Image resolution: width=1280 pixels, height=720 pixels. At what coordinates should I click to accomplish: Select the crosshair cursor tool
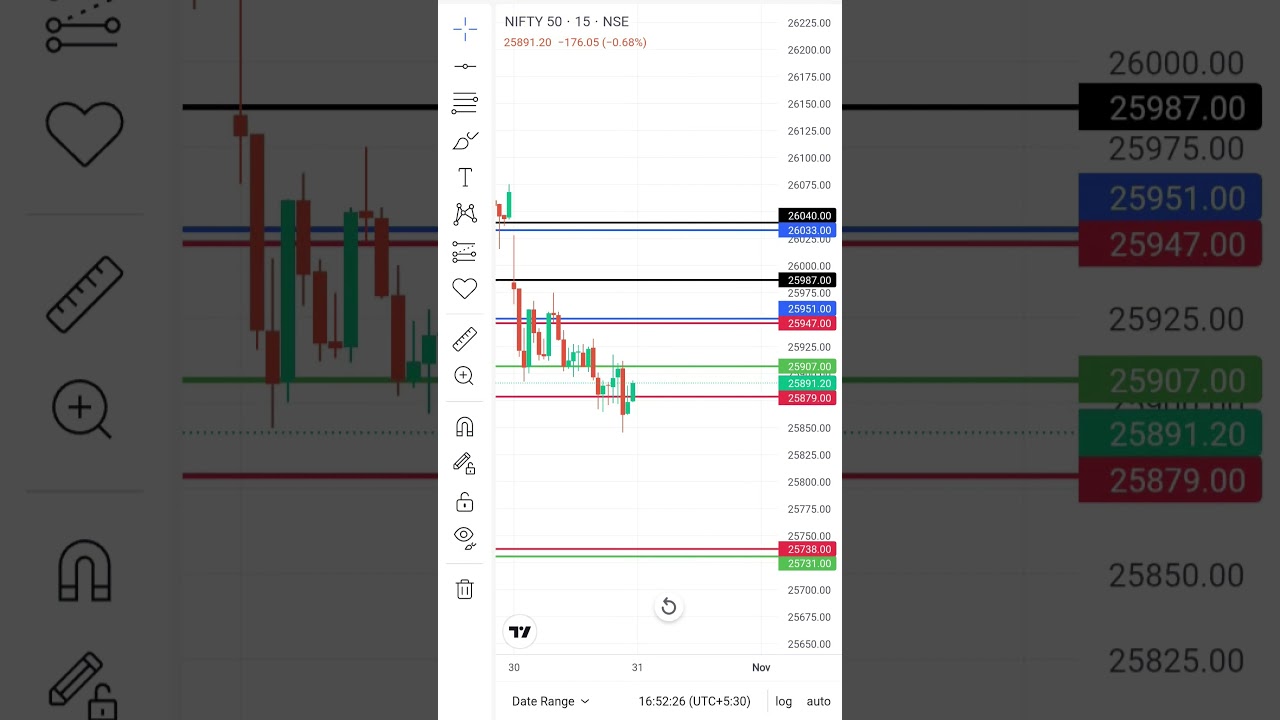pos(465,29)
